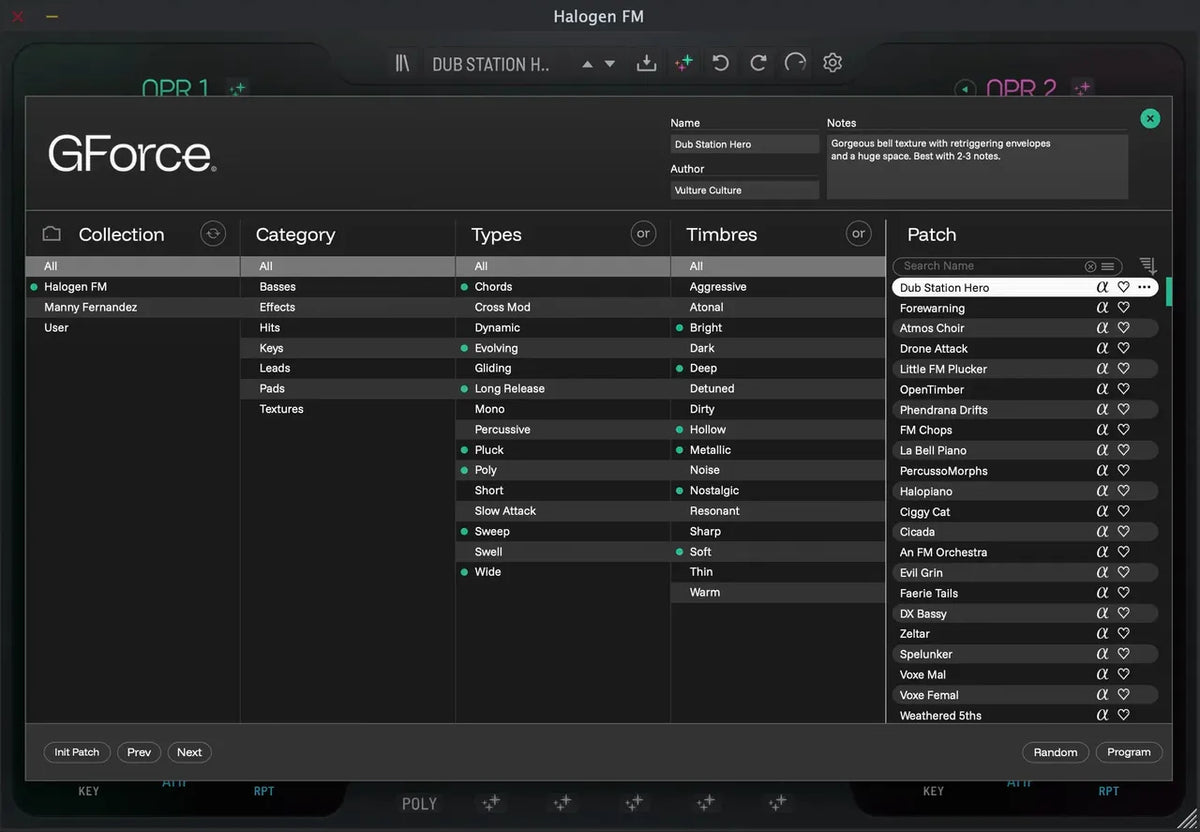Image resolution: width=1200 pixels, height=832 pixels.
Task: Click the Random button
Action: [1056, 752]
